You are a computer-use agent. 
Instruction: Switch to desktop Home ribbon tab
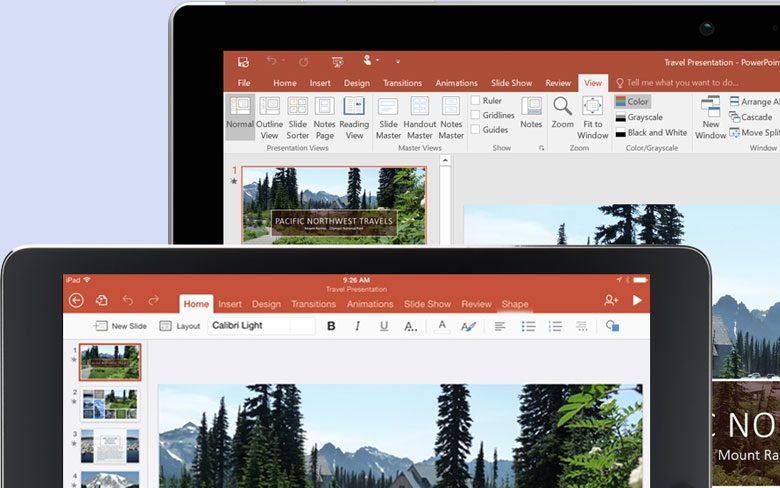[285, 83]
